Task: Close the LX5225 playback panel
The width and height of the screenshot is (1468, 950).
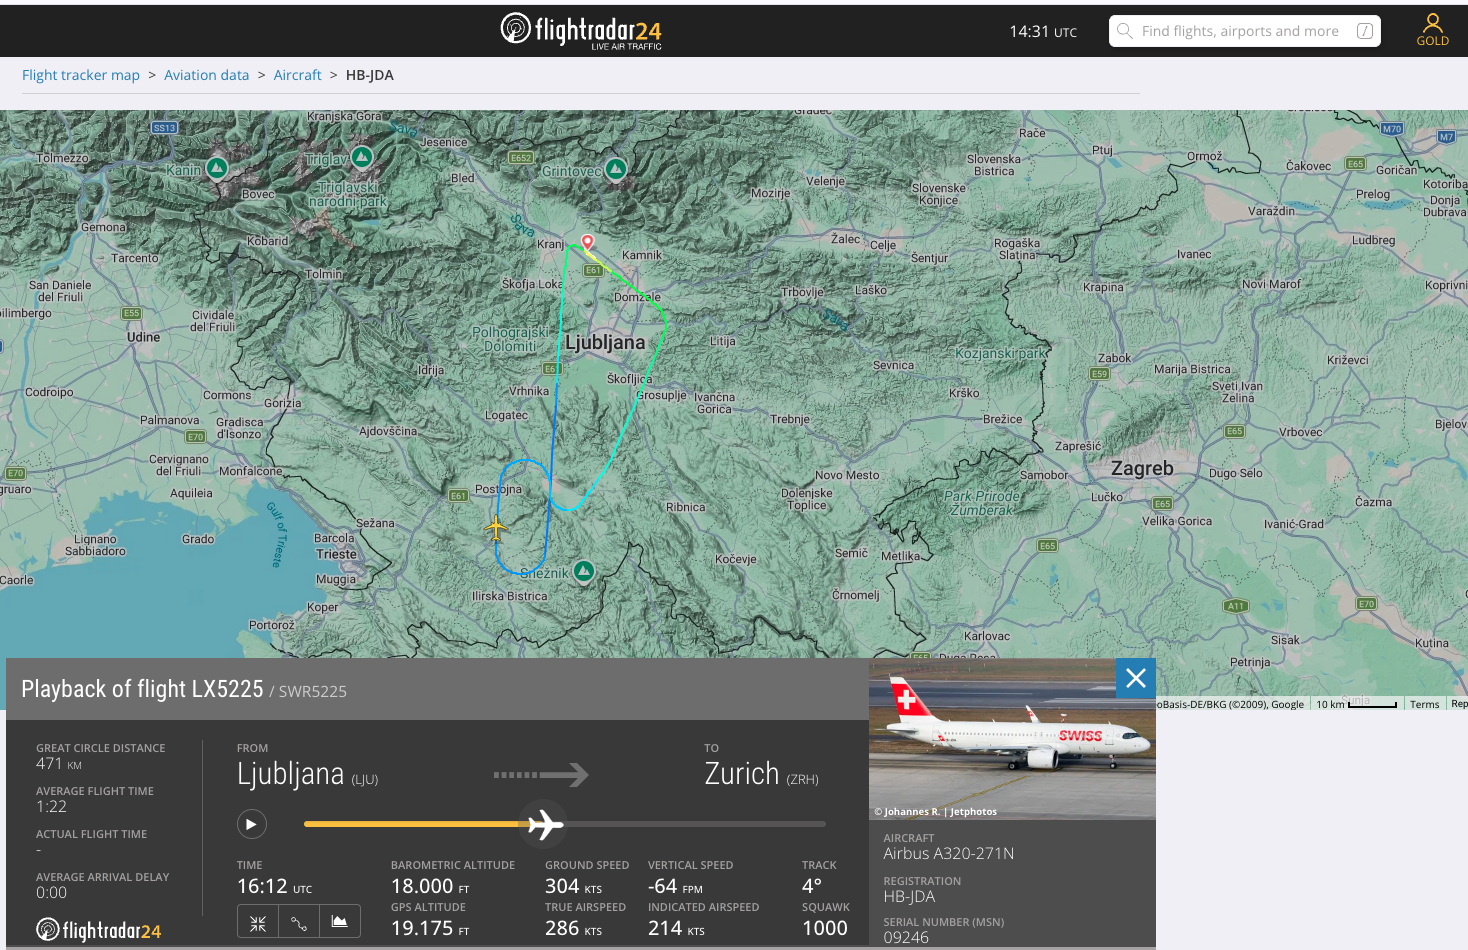Action: [1136, 678]
